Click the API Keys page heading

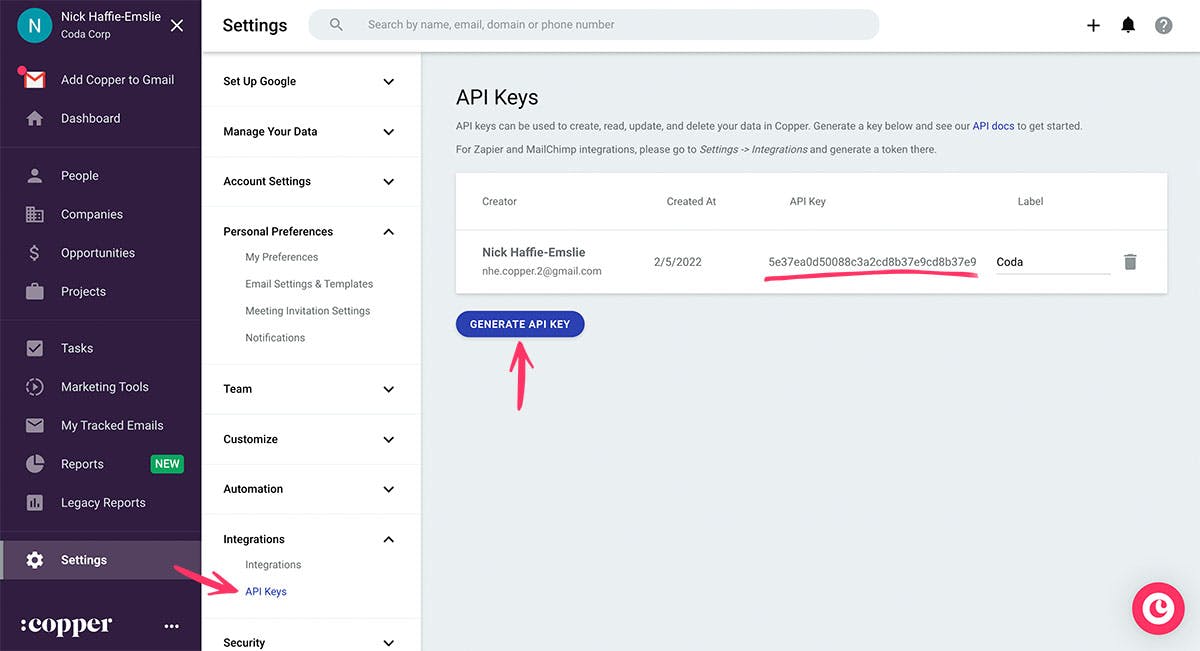coord(497,97)
